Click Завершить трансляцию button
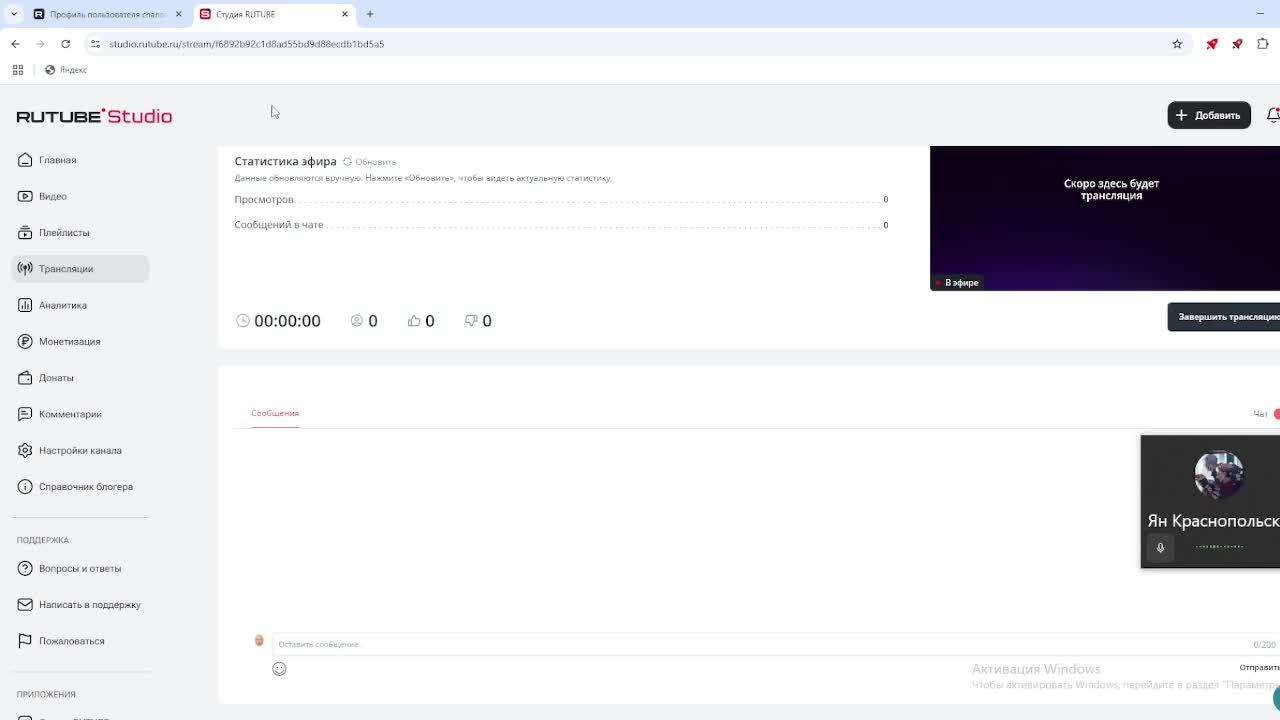The width and height of the screenshot is (1280, 720). tap(1224, 317)
